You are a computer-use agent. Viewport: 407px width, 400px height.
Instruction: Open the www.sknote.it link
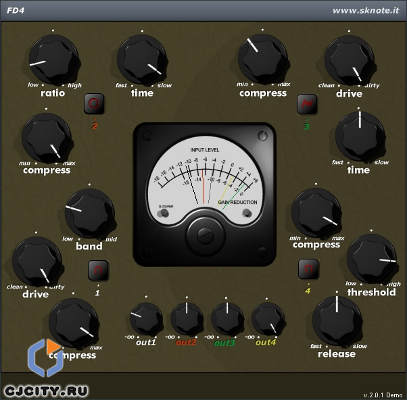tap(365, 10)
